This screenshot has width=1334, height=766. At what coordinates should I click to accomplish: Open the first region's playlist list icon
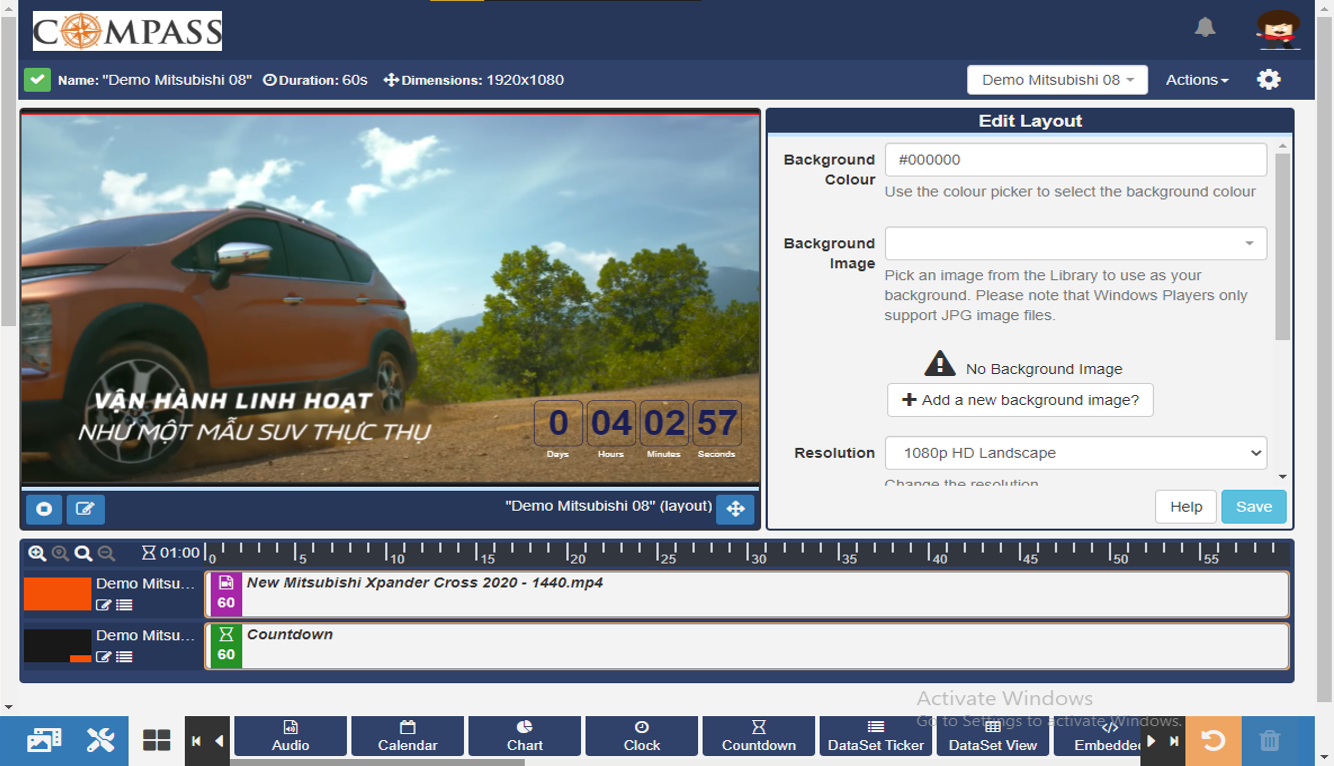pos(124,605)
